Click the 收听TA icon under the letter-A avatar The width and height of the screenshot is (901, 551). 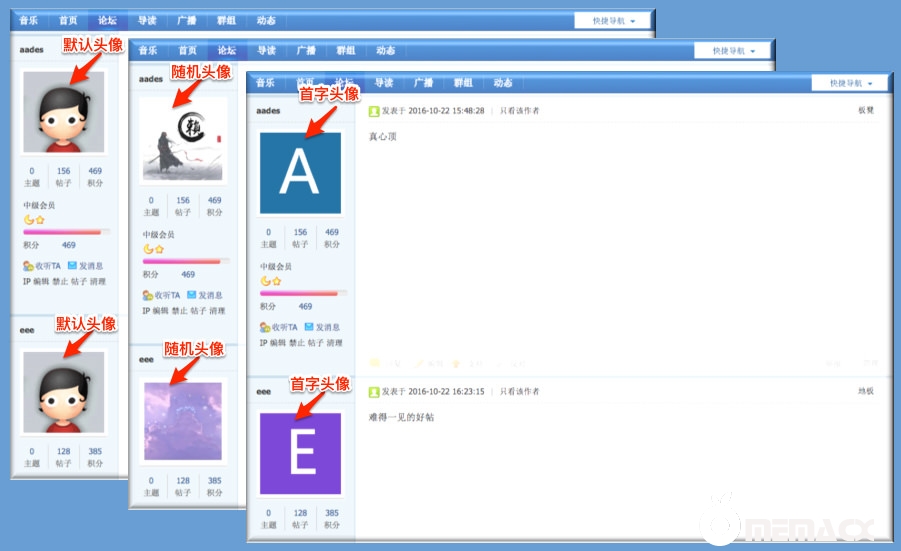pyautogui.click(x=265, y=327)
